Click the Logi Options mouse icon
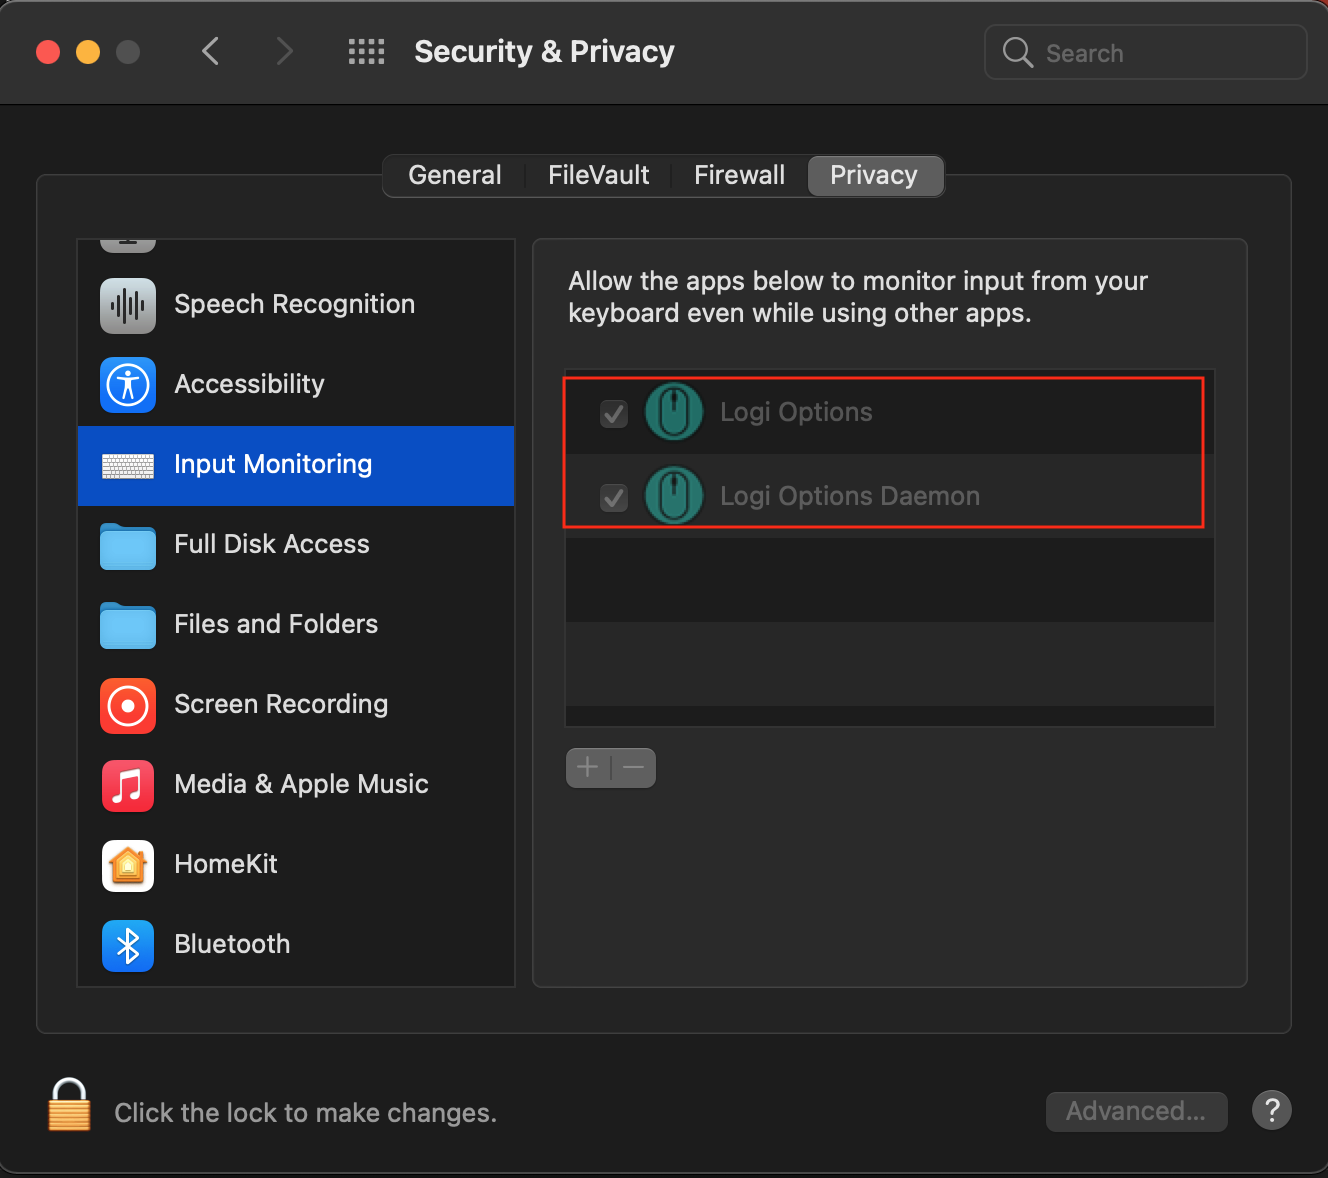This screenshot has width=1328, height=1178. [674, 412]
